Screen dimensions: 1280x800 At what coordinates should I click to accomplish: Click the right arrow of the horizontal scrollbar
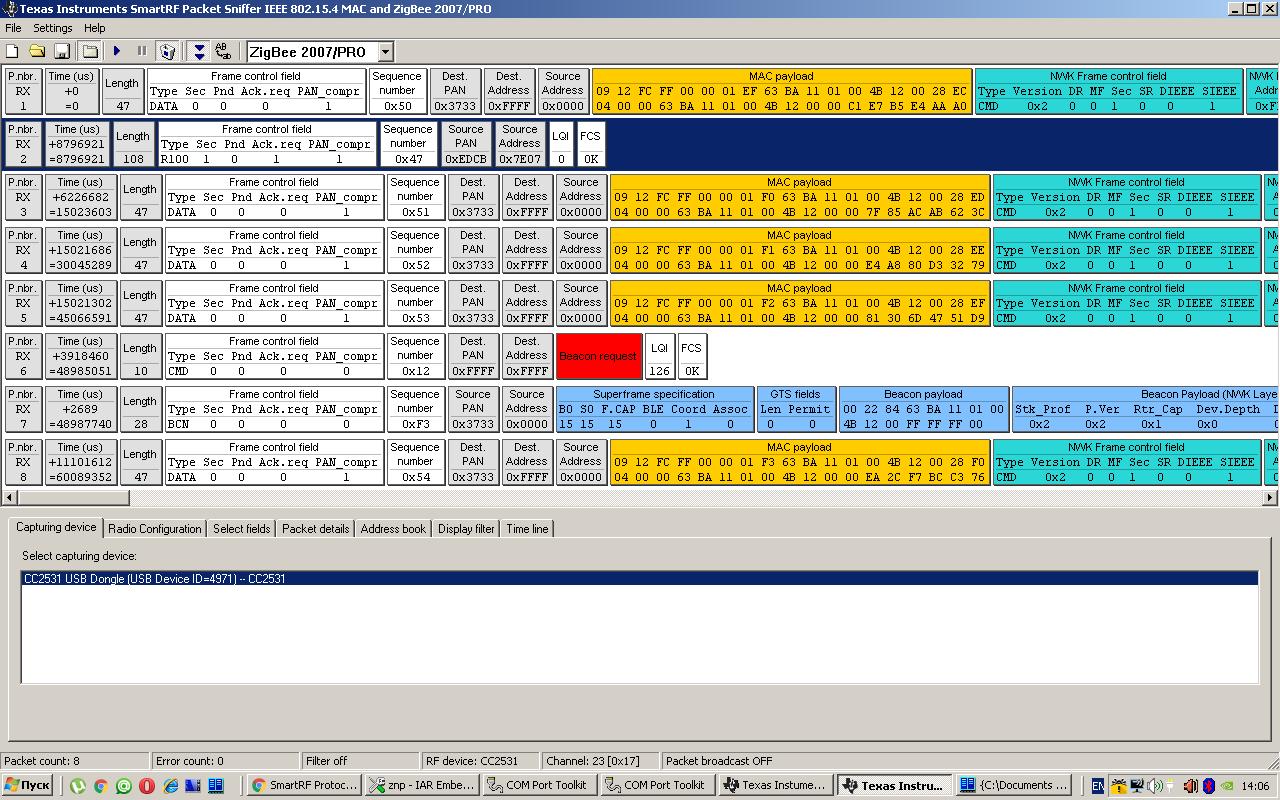click(1270, 497)
